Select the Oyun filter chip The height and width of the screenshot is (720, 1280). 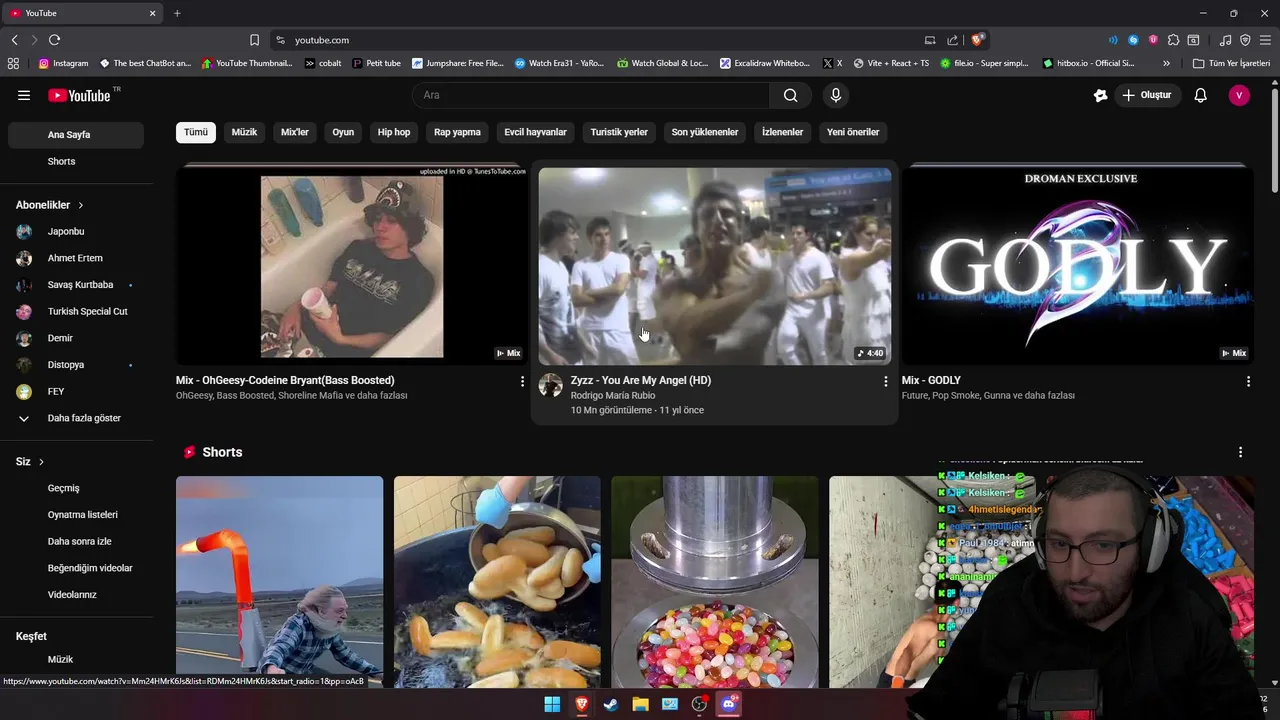point(343,132)
